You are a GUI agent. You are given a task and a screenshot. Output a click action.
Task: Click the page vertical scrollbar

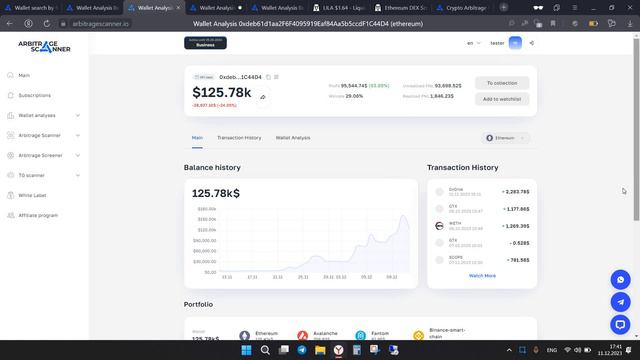(x=636, y=131)
